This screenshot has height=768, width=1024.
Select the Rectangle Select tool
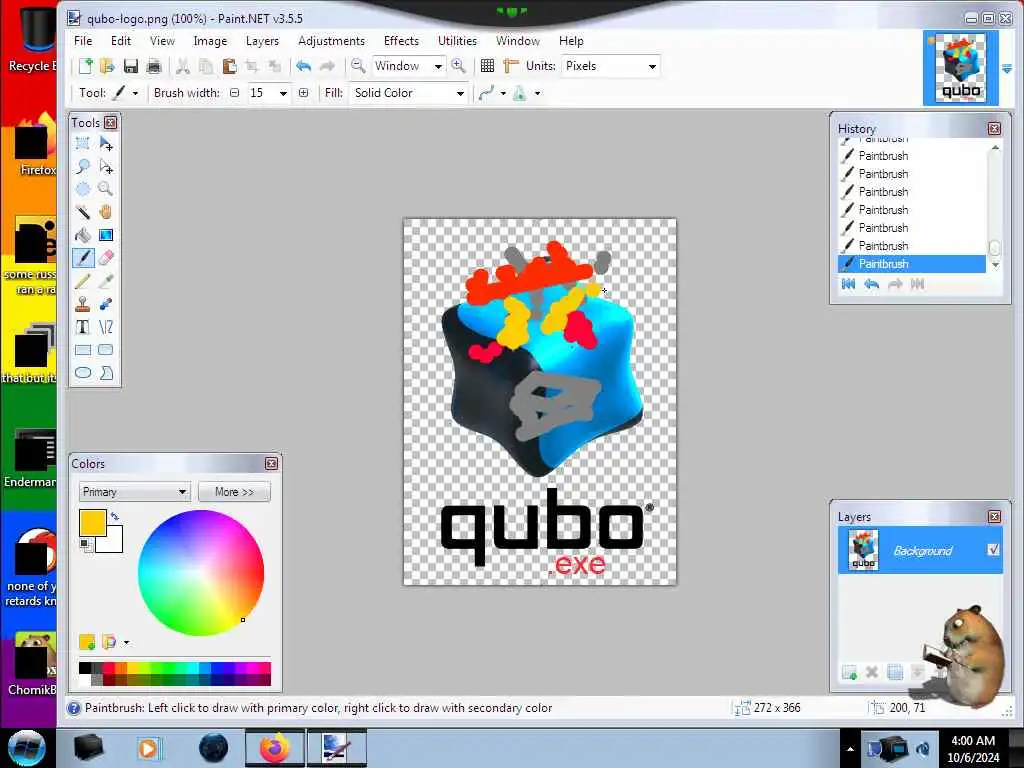pyautogui.click(x=83, y=144)
